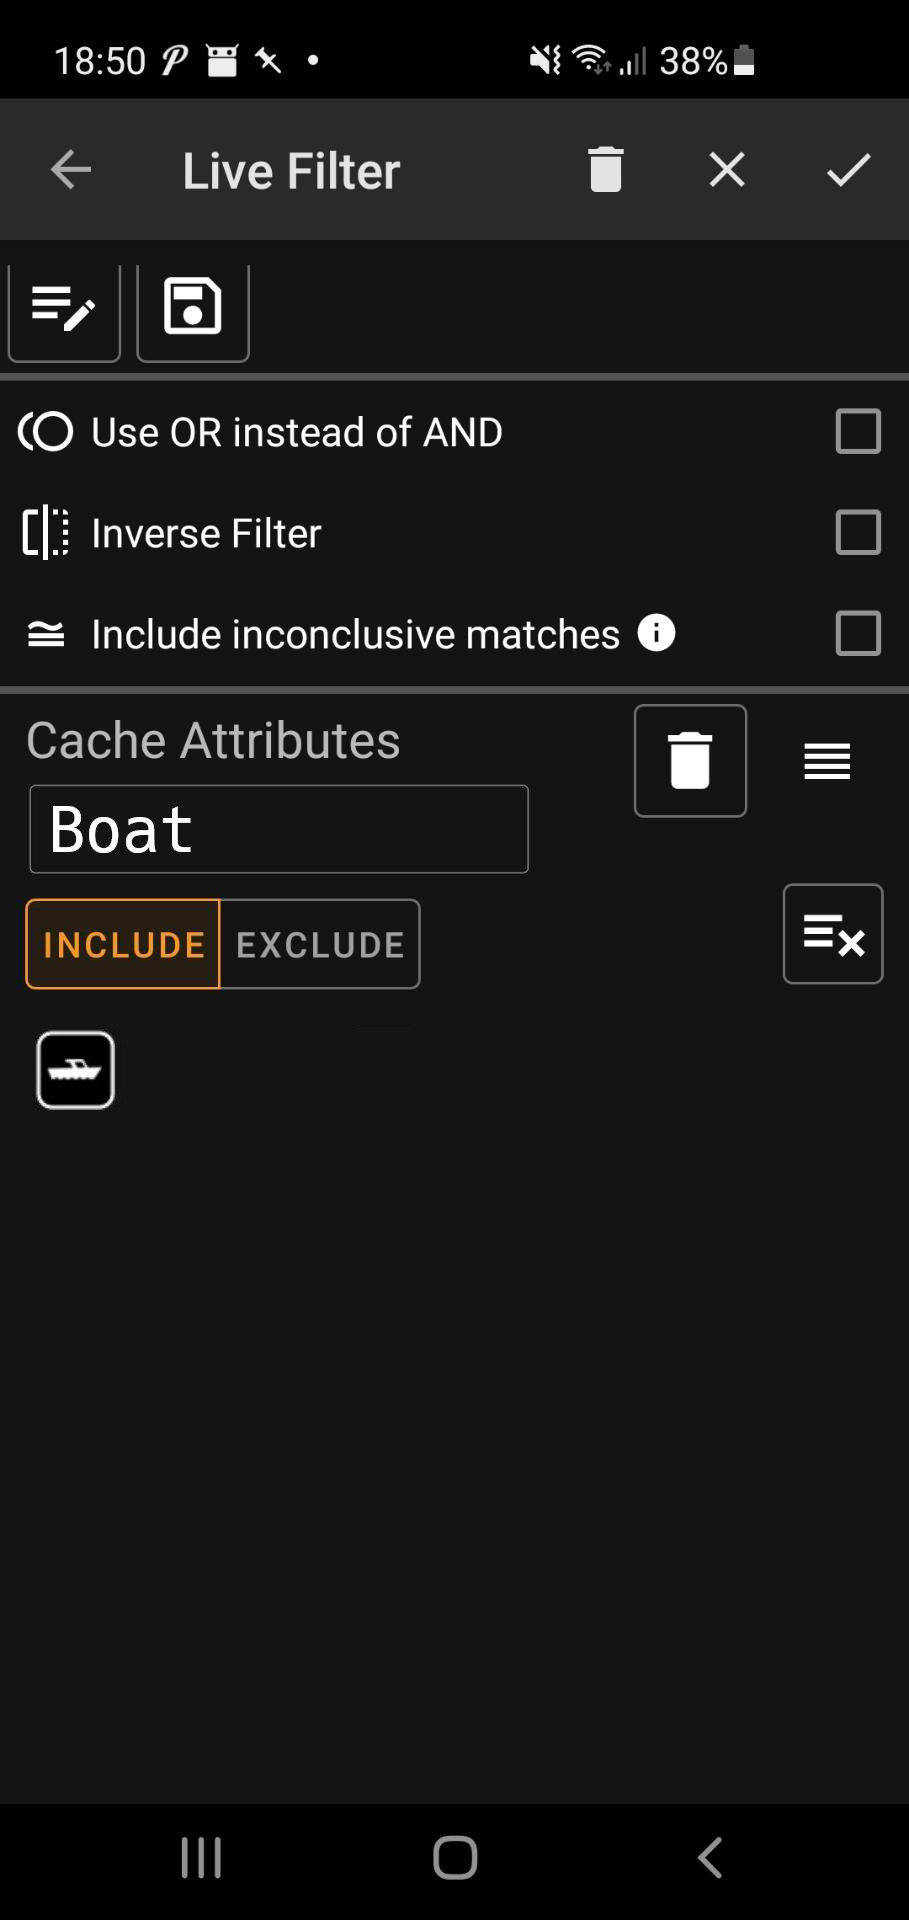Image resolution: width=909 pixels, height=1920 pixels.
Task: Navigate back with the arrow
Action: pos(69,170)
